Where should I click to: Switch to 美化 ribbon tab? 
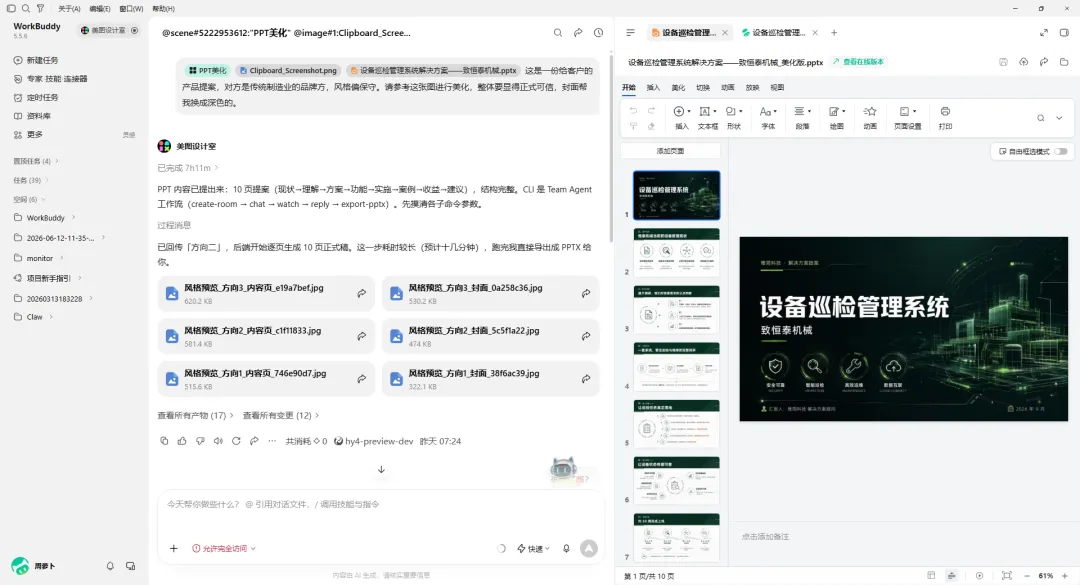(x=678, y=88)
